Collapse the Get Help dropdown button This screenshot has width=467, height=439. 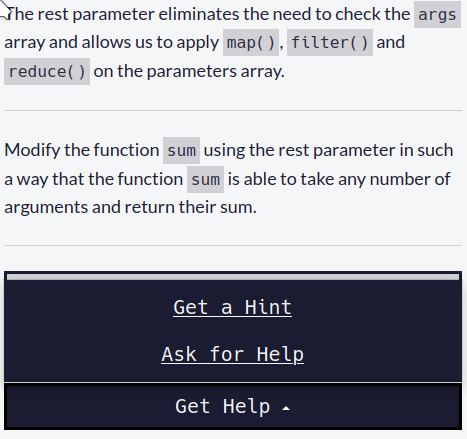[233, 406]
